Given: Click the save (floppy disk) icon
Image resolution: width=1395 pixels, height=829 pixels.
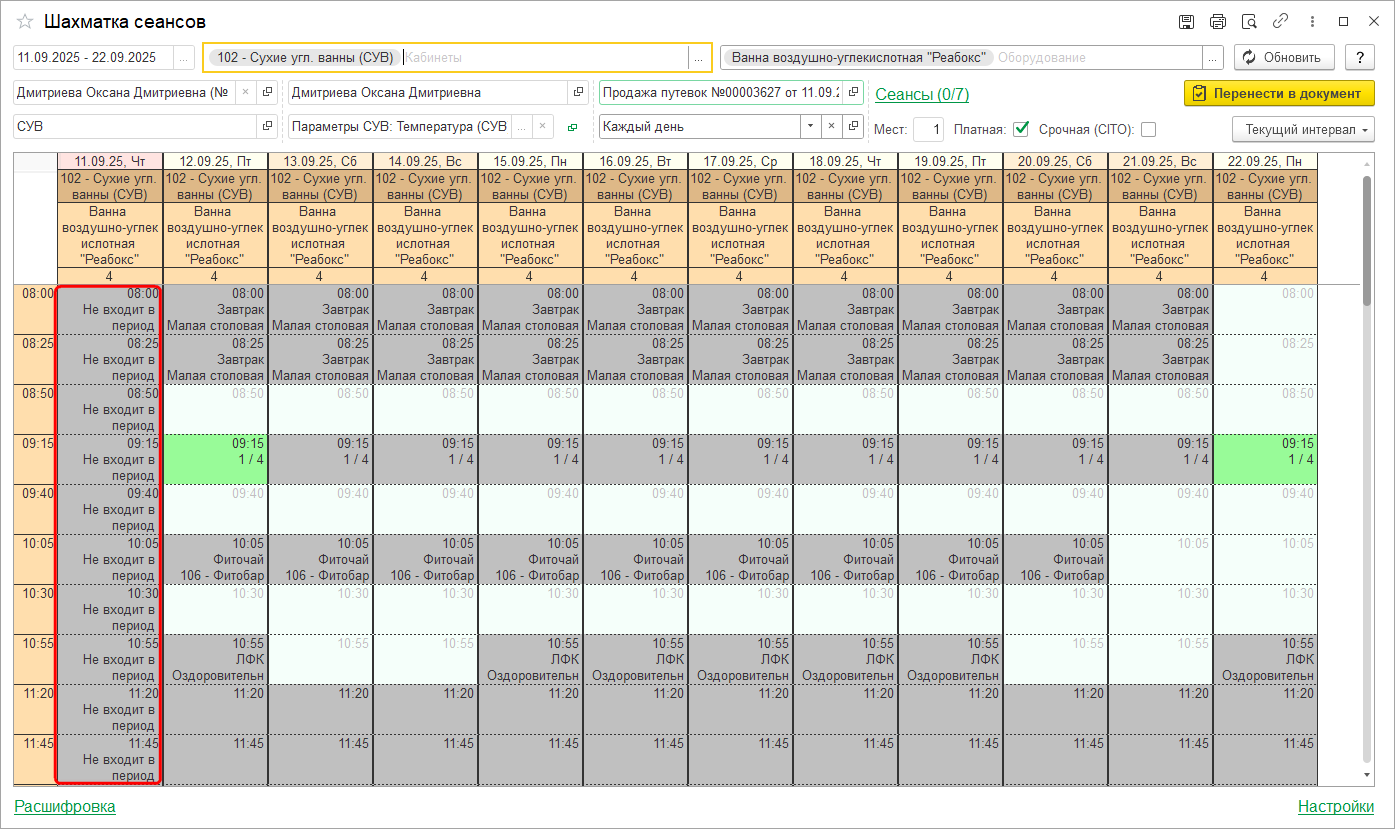Looking at the screenshot, I should 1186,22.
